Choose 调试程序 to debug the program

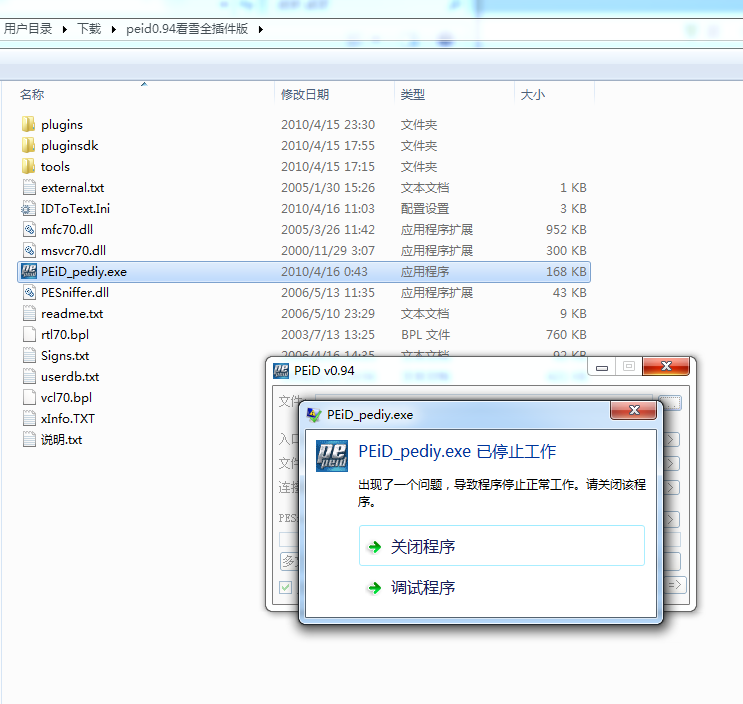coord(502,587)
